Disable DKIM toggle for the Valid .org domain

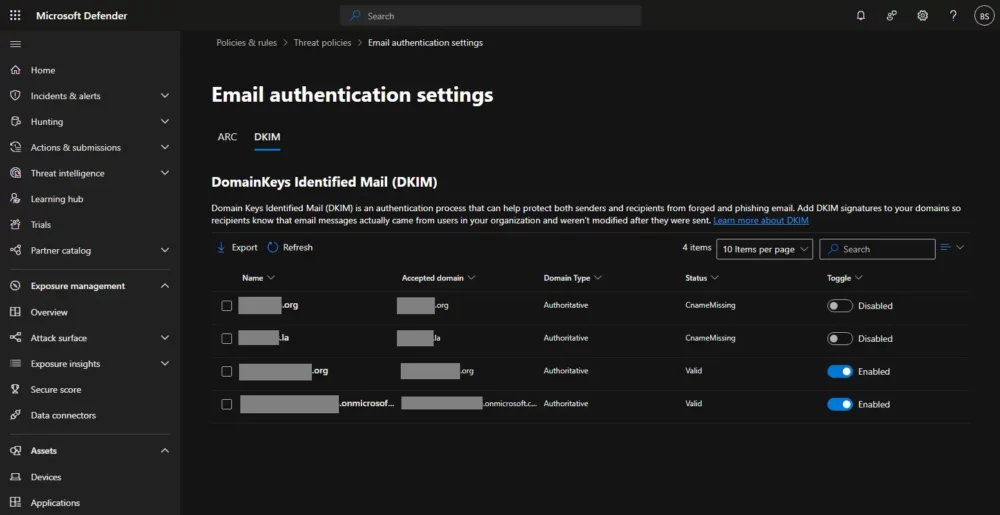click(x=840, y=372)
